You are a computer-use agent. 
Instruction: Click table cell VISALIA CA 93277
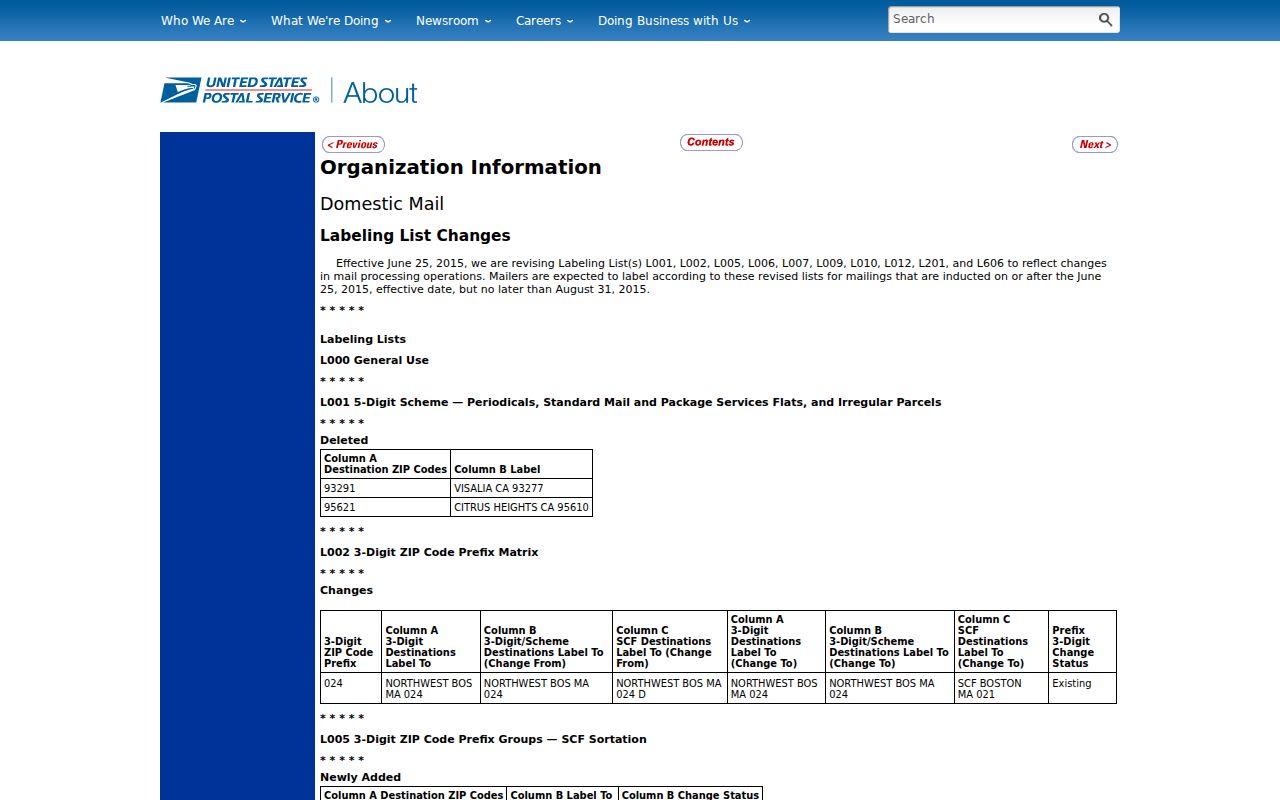click(x=521, y=488)
